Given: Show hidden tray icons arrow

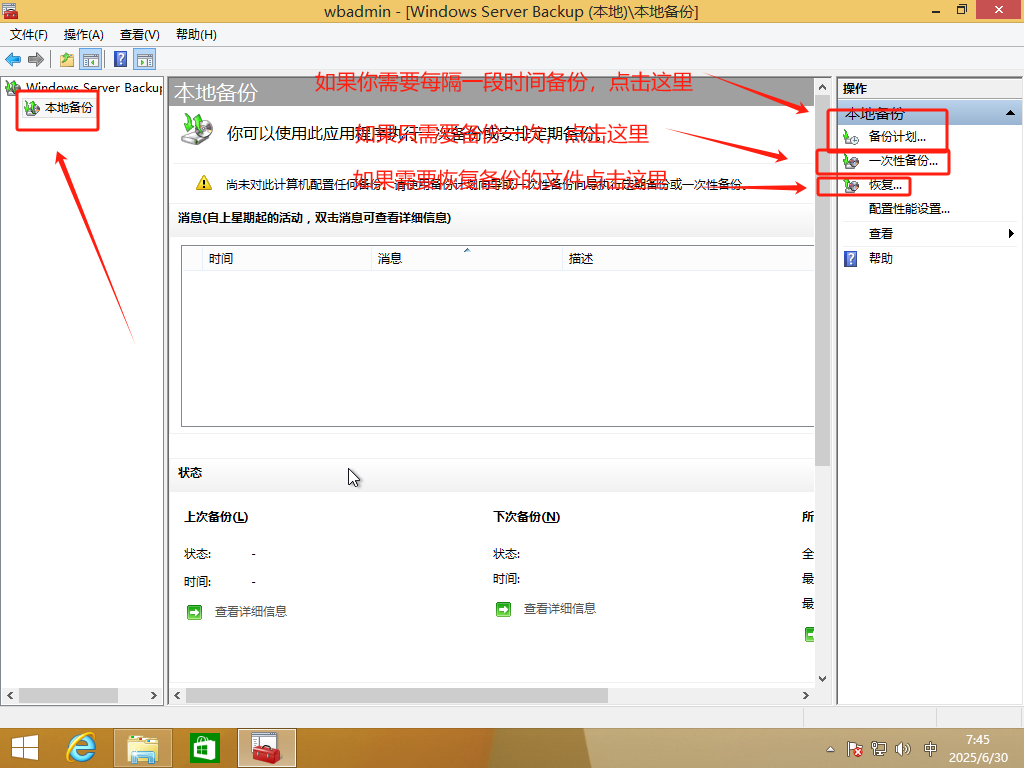Looking at the screenshot, I should coord(830,749).
